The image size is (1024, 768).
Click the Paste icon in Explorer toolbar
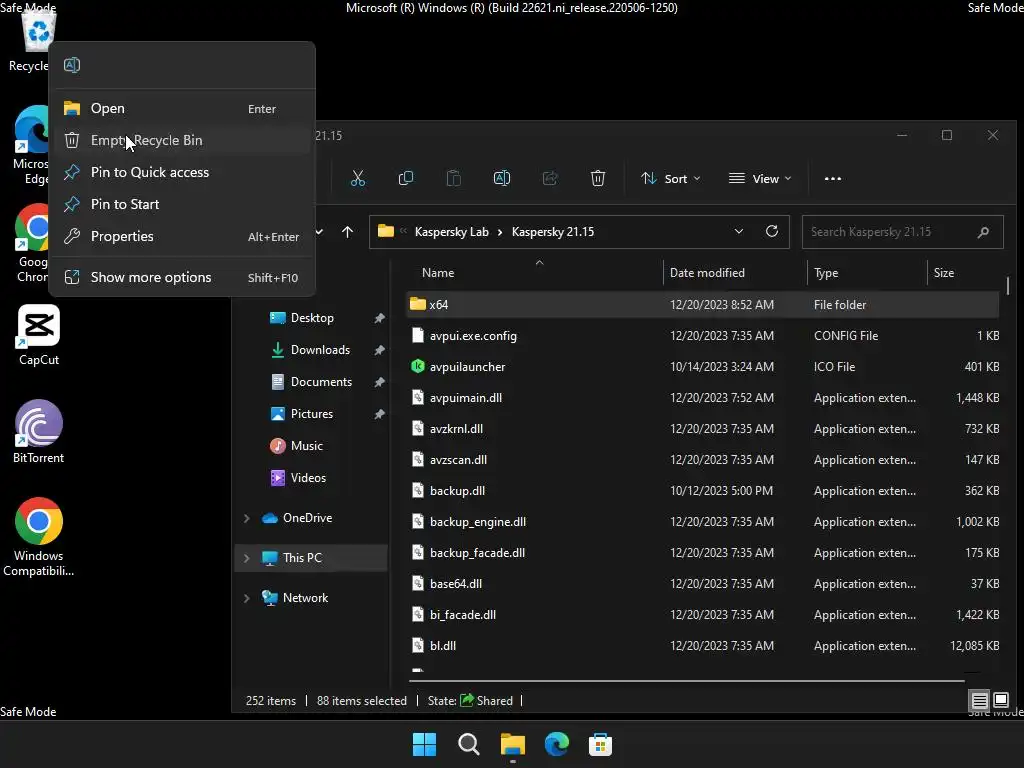453,178
